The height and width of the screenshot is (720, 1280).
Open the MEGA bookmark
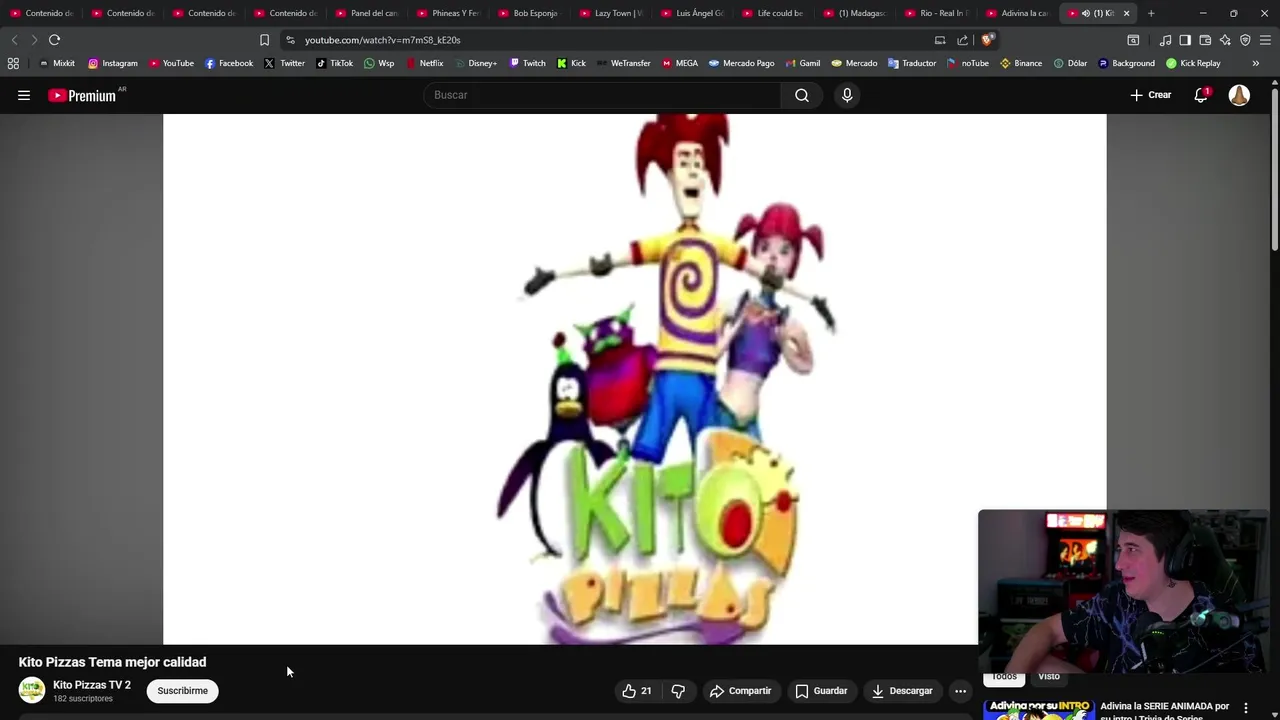[680, 63]
